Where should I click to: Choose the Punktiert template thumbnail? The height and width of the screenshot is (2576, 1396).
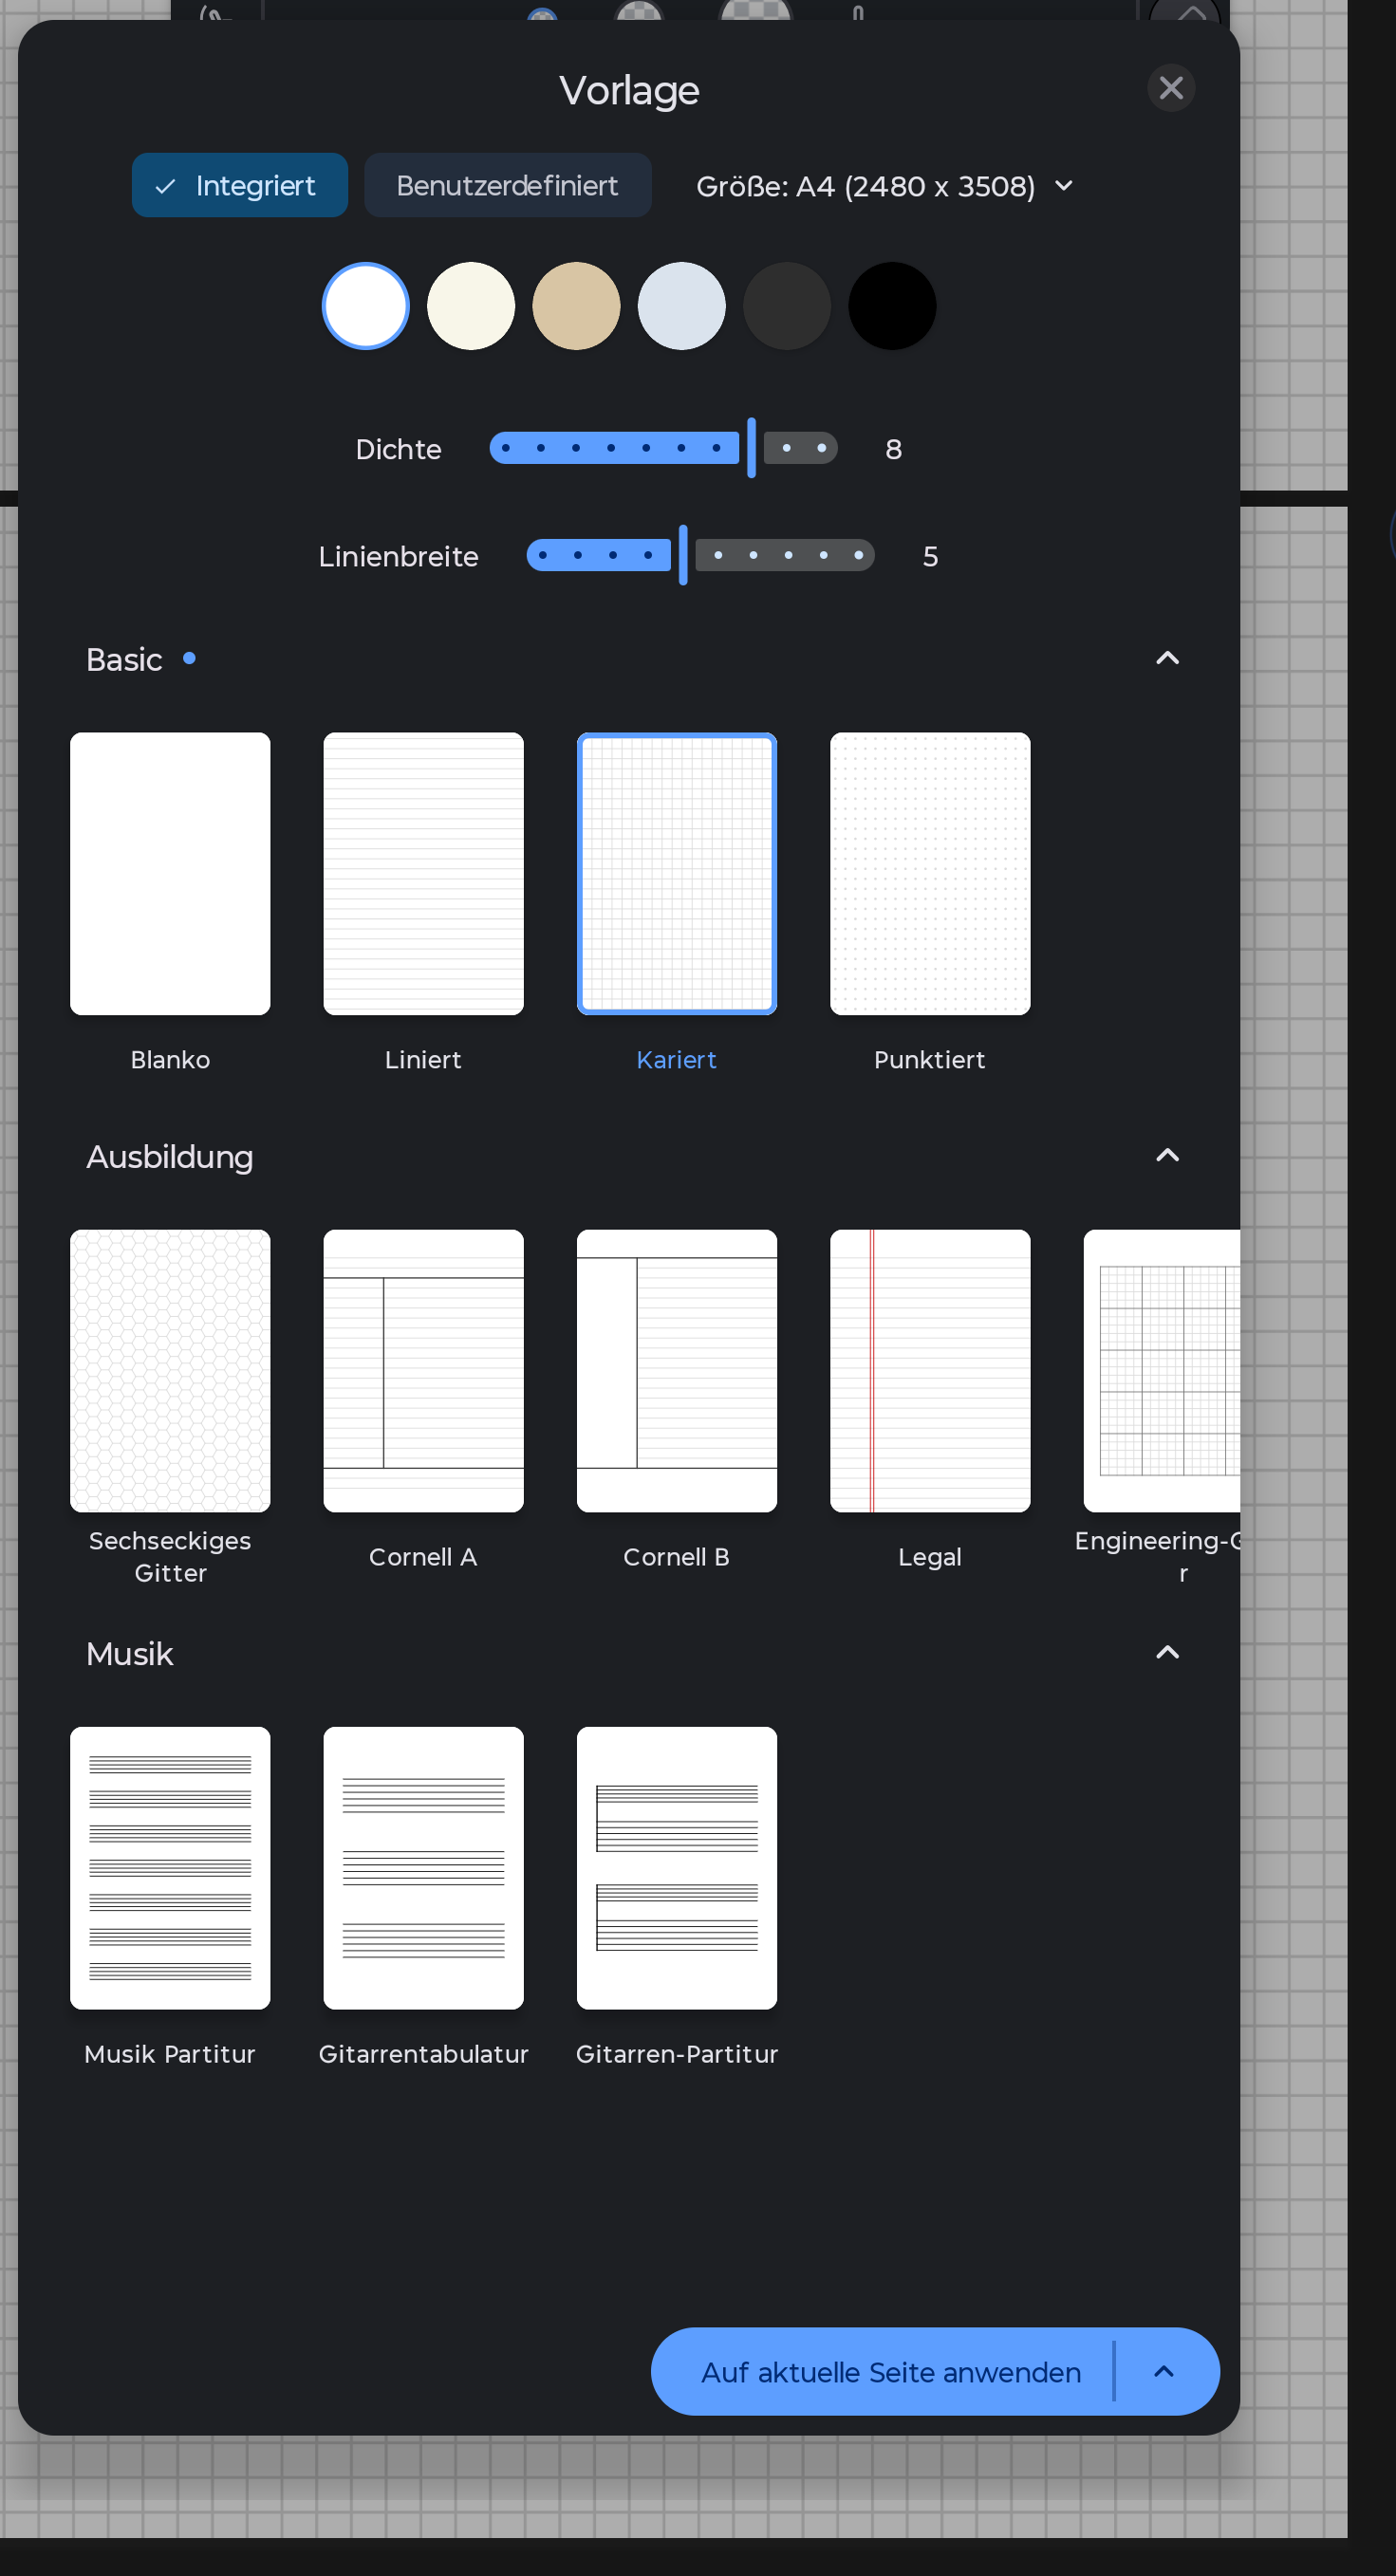click(x=930, y=874)
